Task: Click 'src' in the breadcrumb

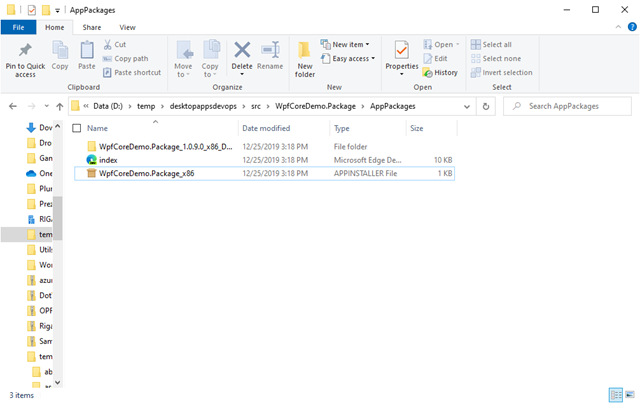Action: pos(256,106)
